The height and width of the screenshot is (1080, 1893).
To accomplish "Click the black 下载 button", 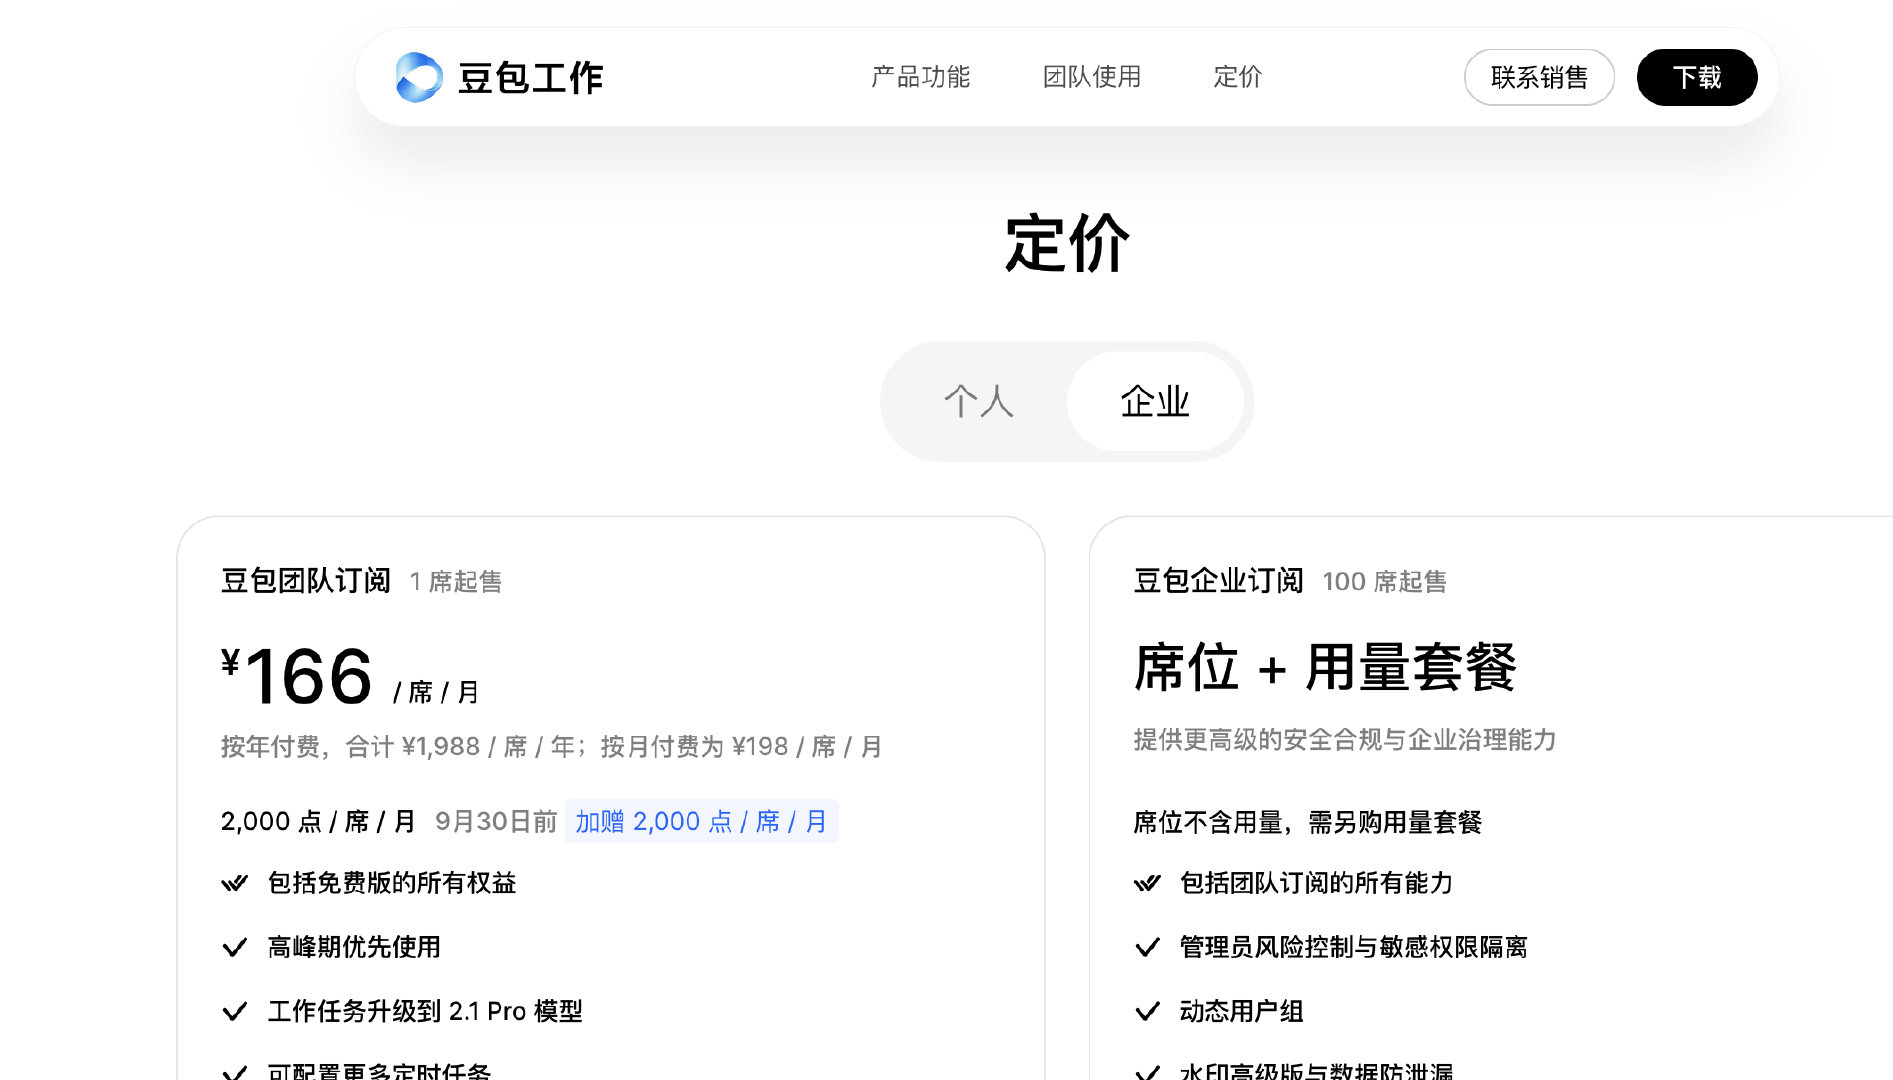I will coord(1697,77).
